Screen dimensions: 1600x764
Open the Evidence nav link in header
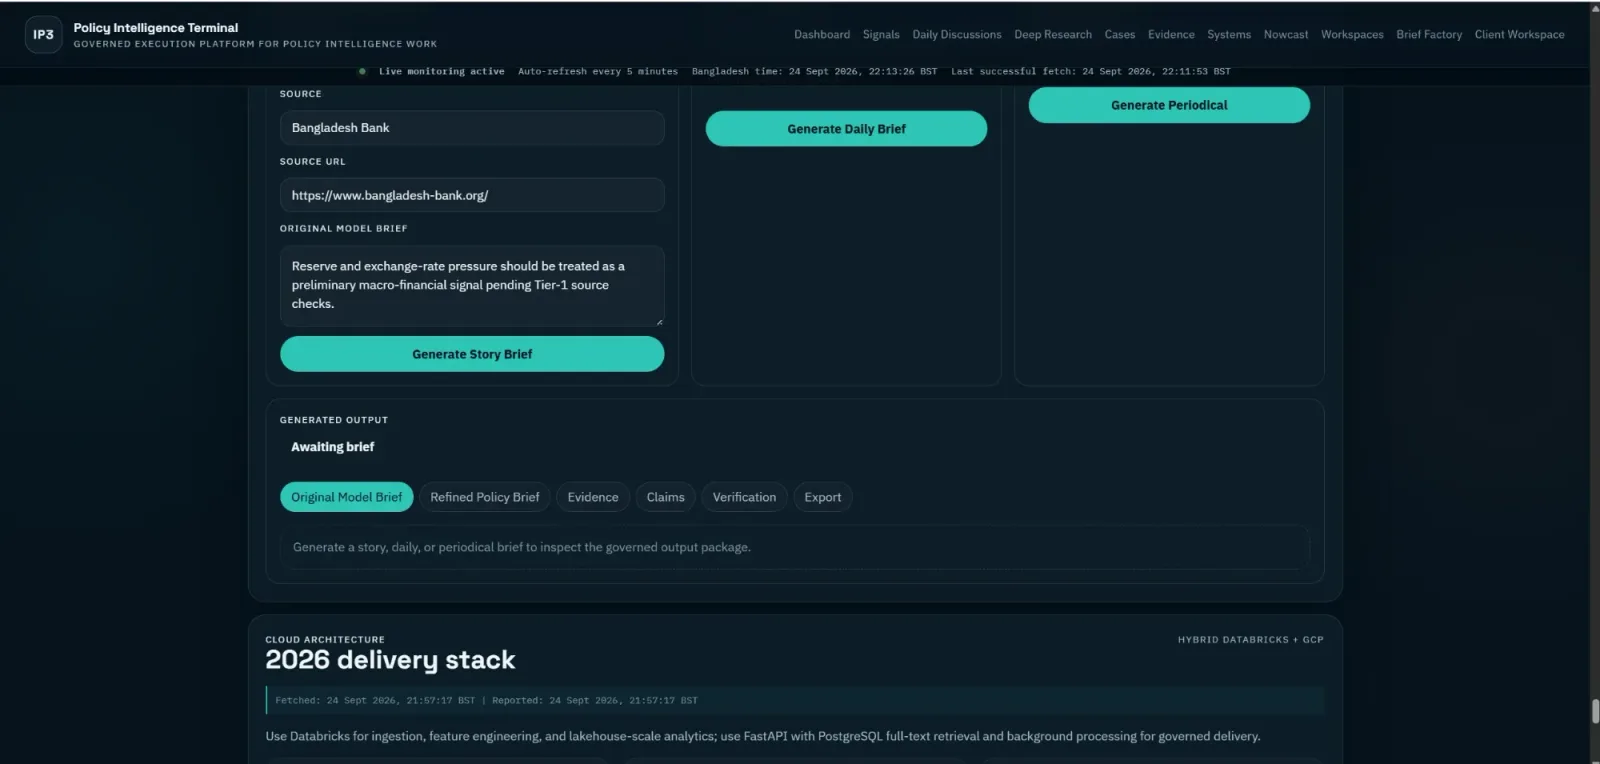[x=1171, y=35]
